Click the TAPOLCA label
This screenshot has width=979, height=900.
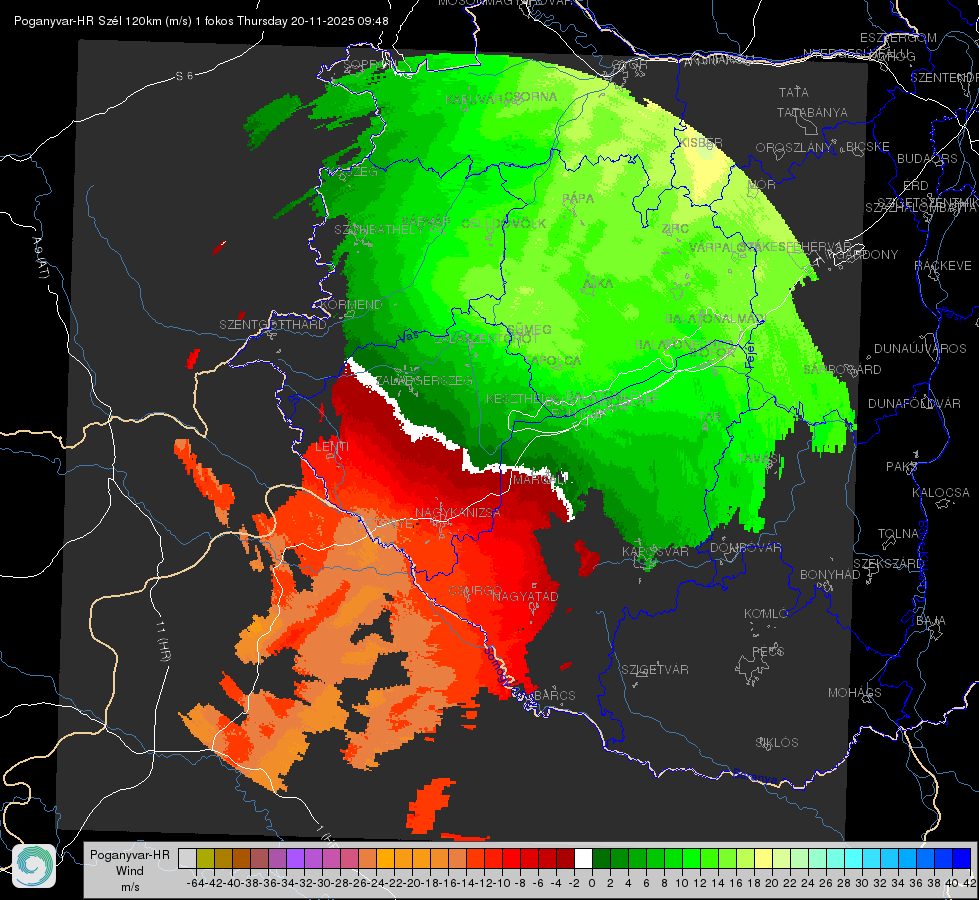(x=553, y=361)
